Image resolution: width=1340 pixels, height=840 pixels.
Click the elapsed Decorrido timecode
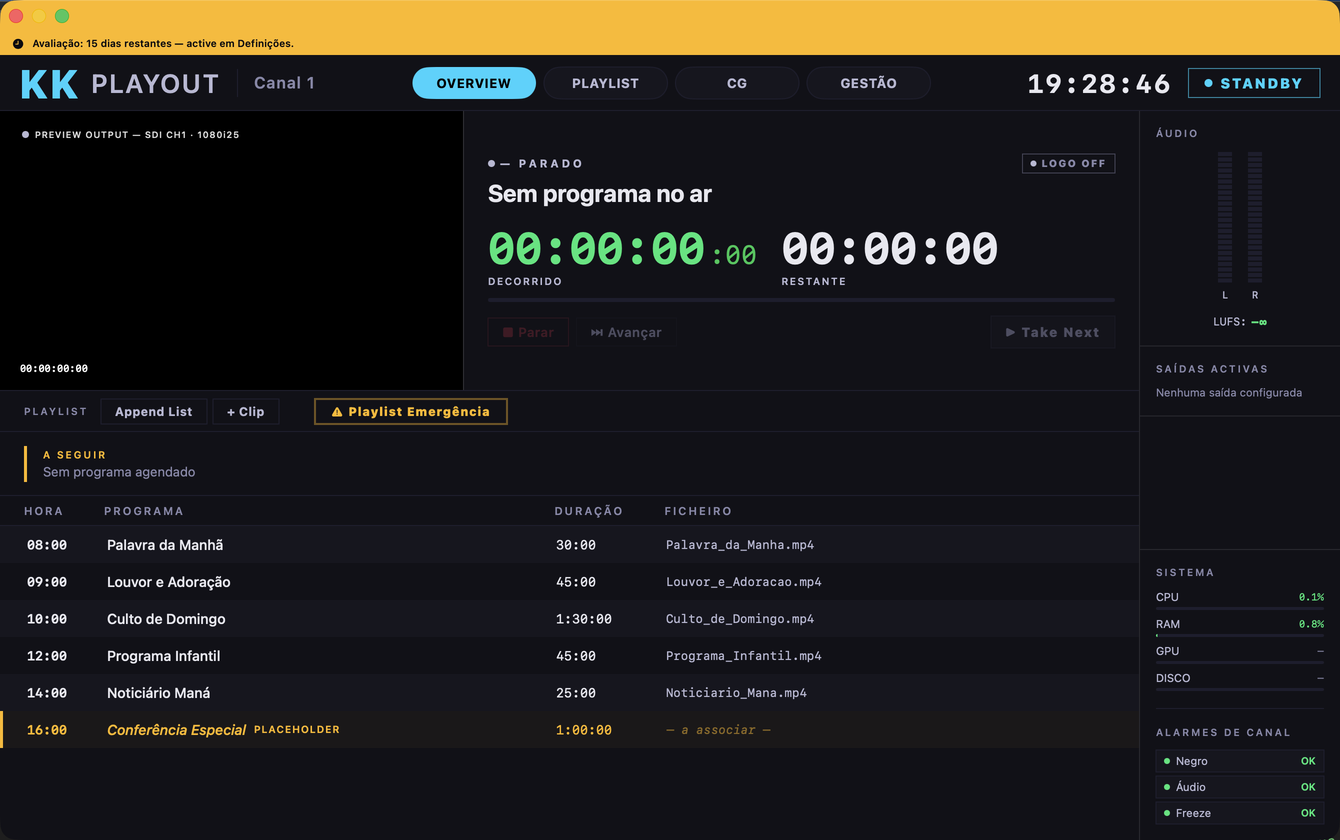point(622,250)
